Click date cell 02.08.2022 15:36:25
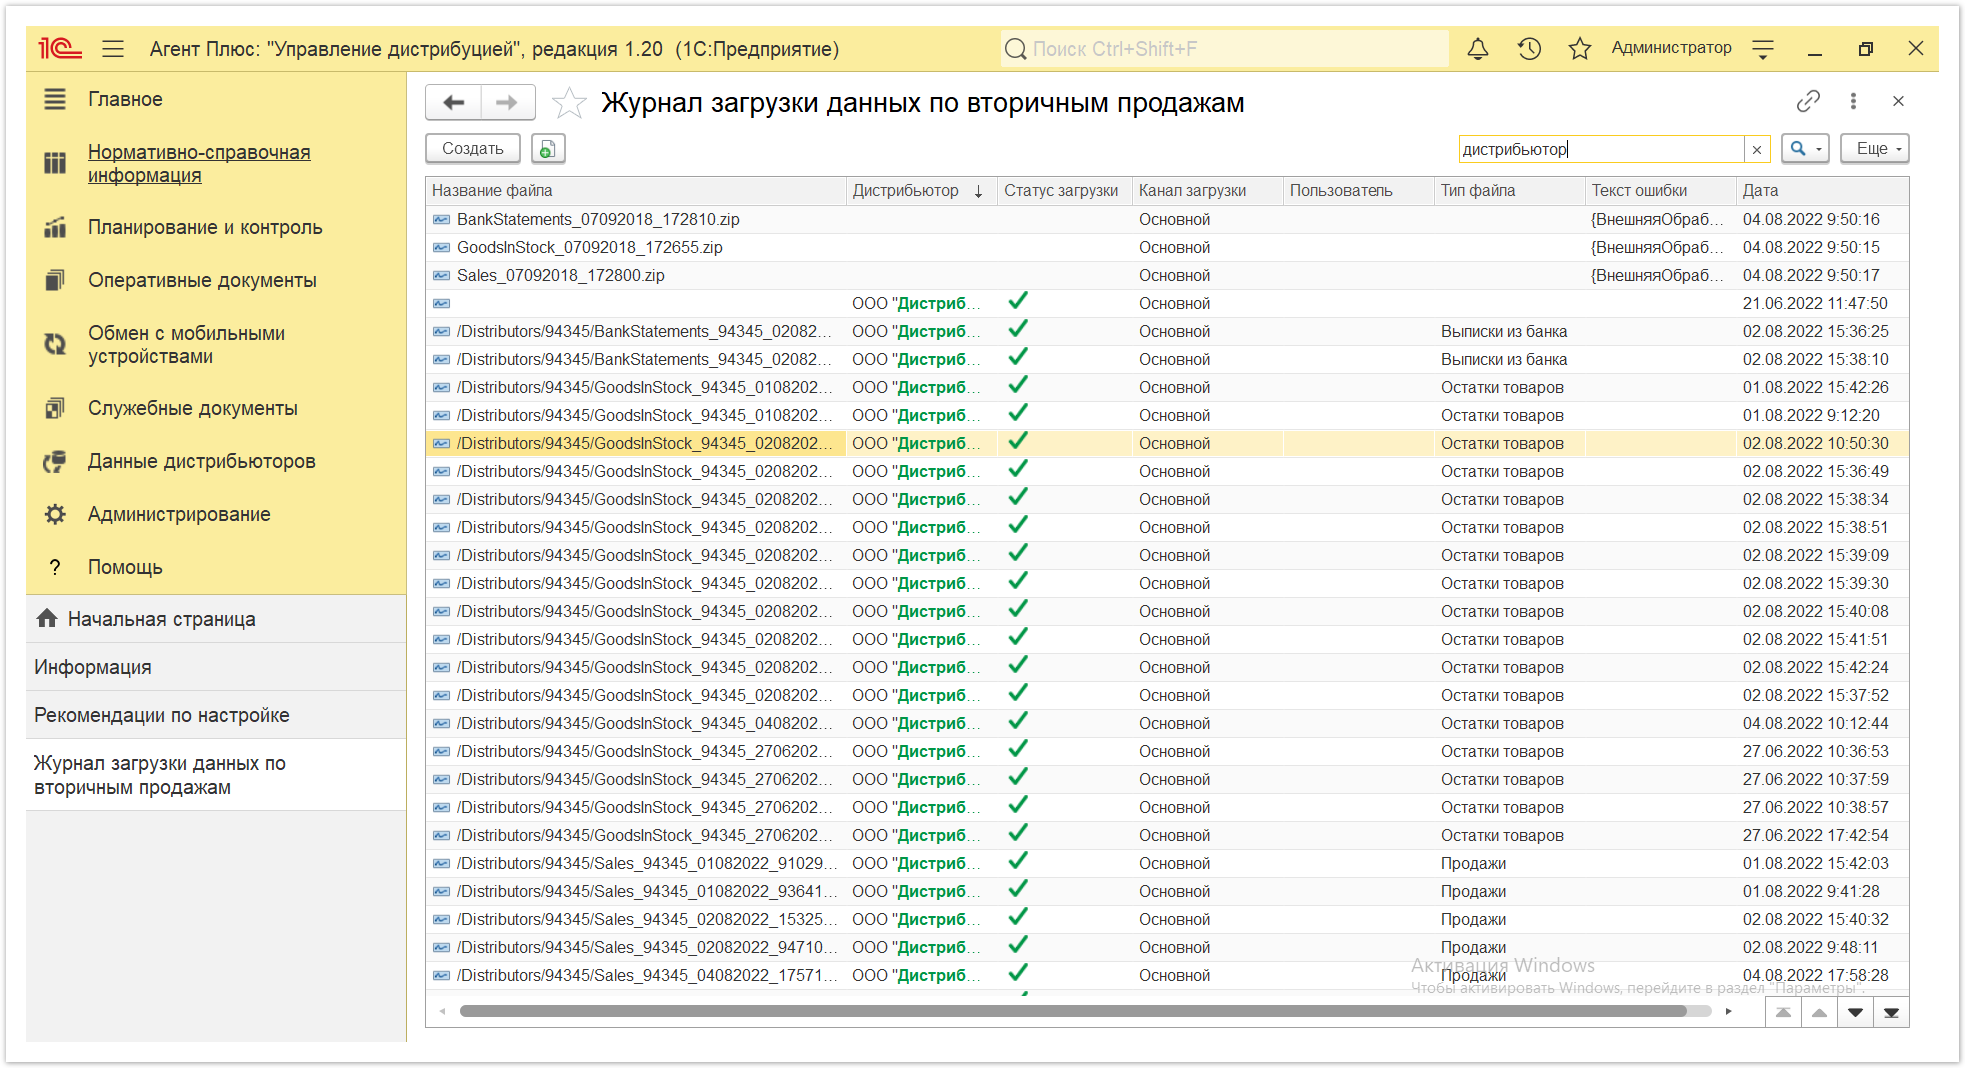Viewport: 1965px width, 1068px height. pyautogui.click(x=1815, y=331)
